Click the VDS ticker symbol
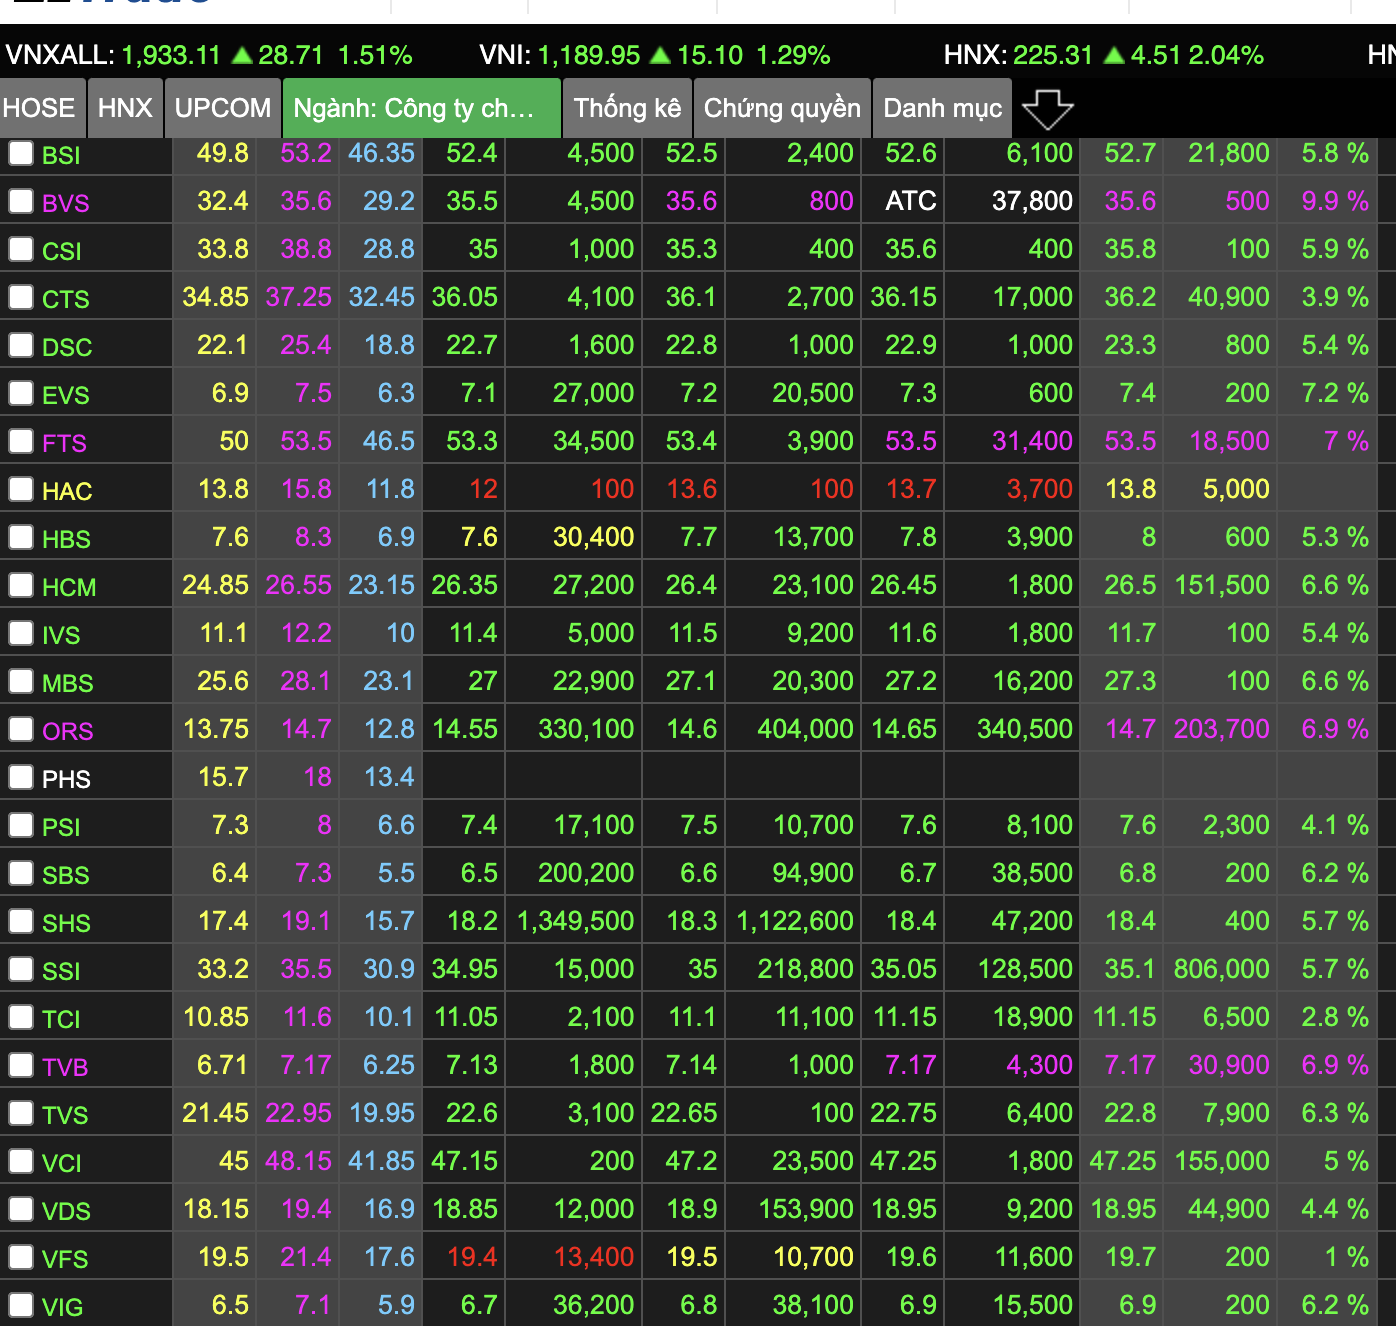Screen dimensions: 1396x1328 pos(66,1211)
